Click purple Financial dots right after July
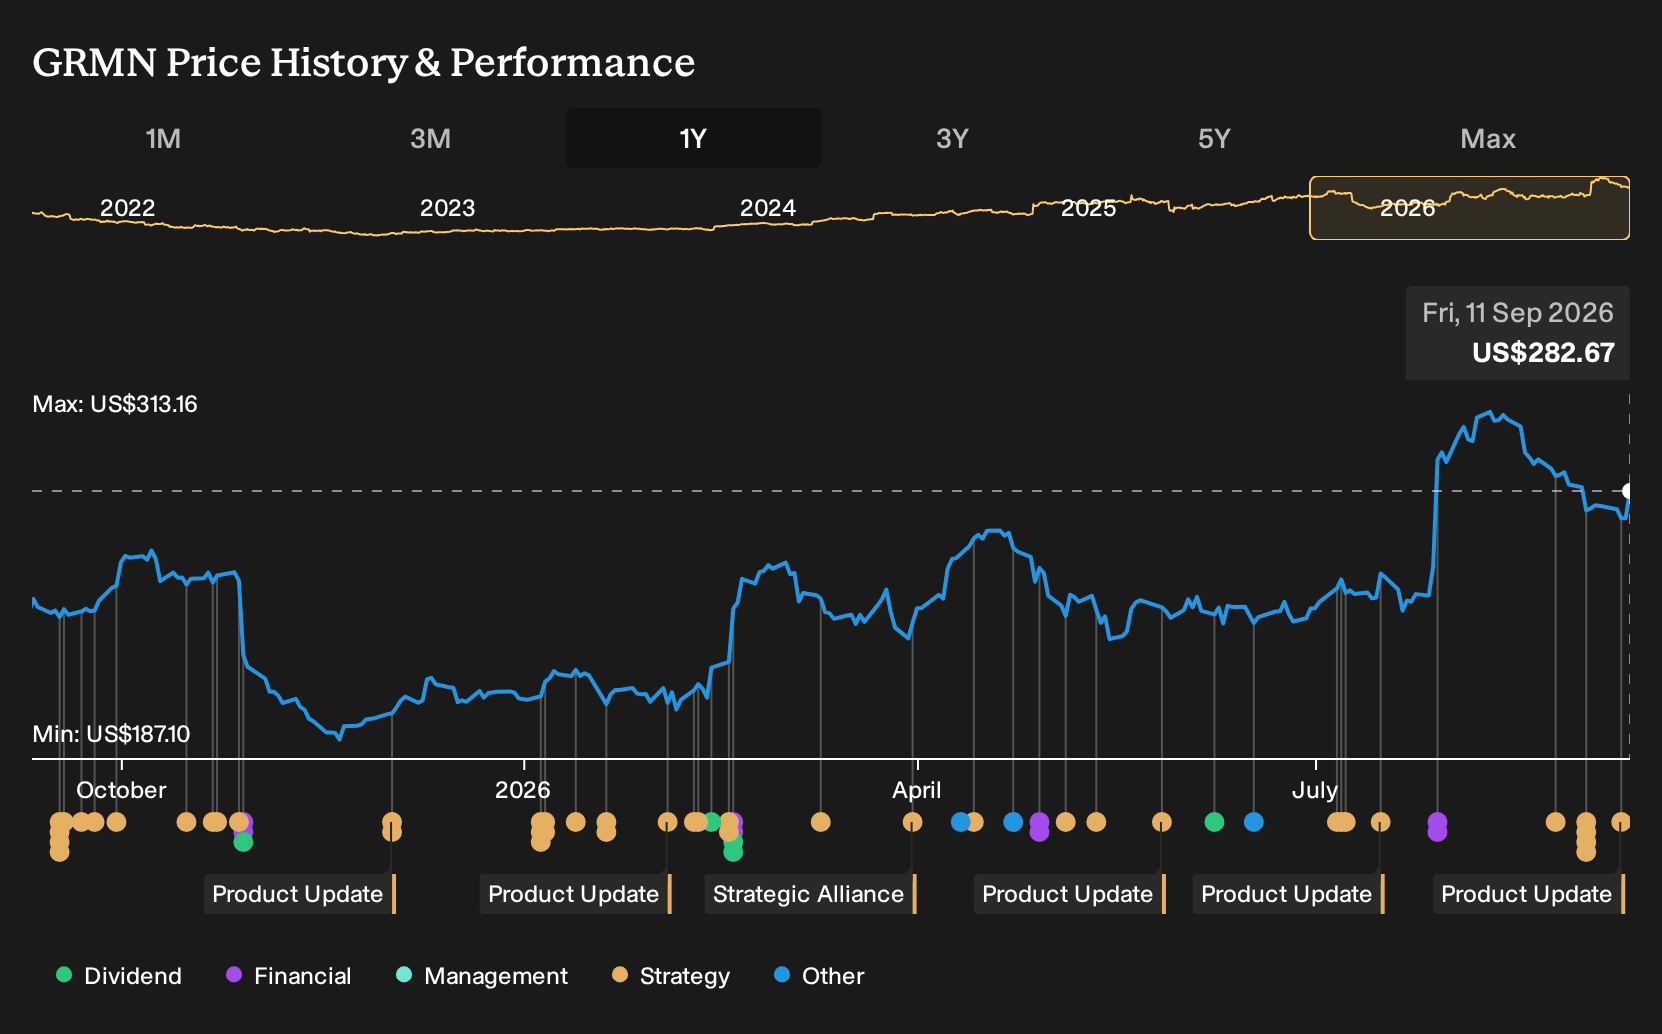The width and height of the screenshot is (1662, 1034). 1437,827
